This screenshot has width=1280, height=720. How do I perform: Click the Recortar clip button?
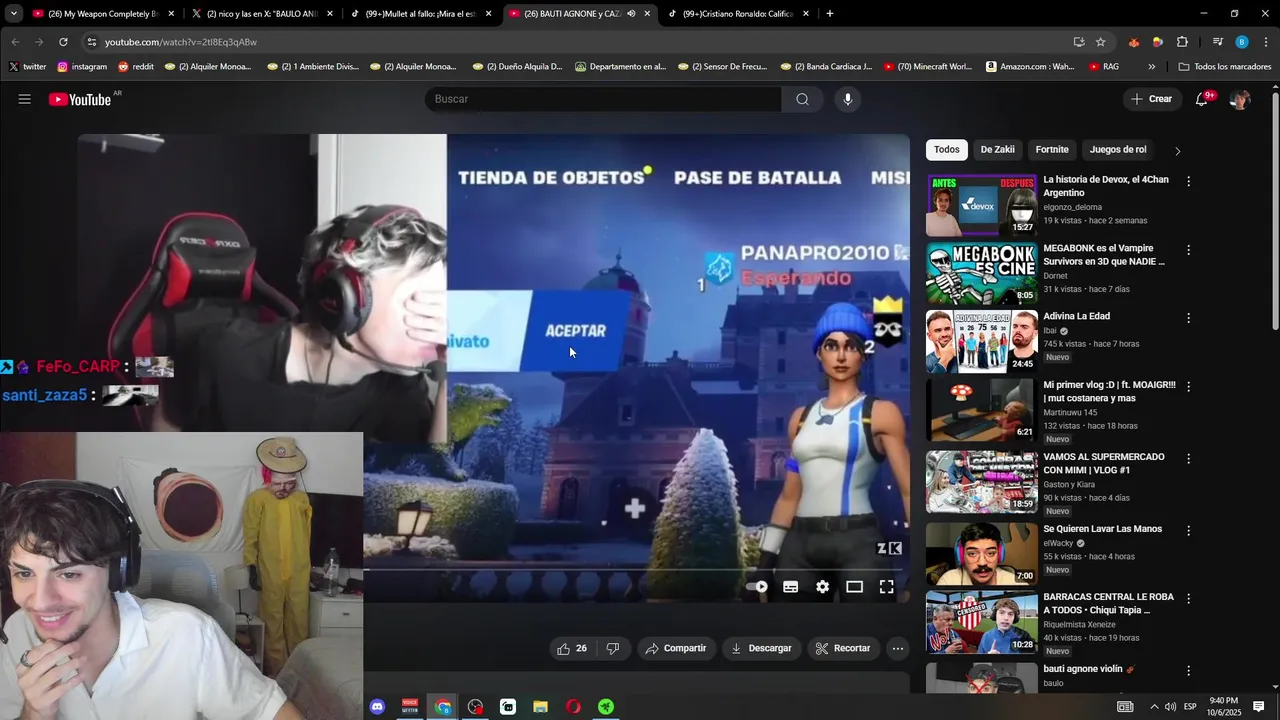[x=843, y=648]
